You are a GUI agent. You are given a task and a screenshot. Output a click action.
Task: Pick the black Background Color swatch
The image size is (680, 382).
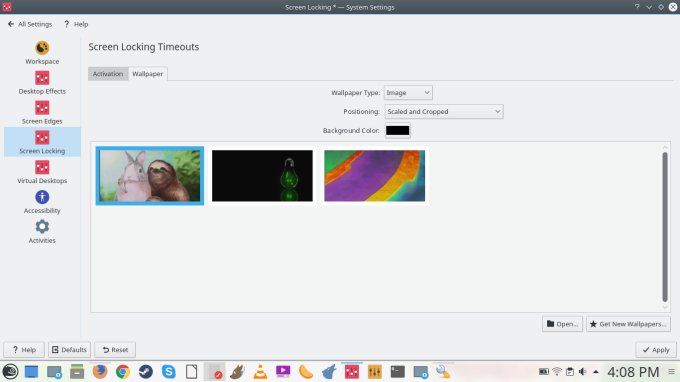(x=397, y=131)
